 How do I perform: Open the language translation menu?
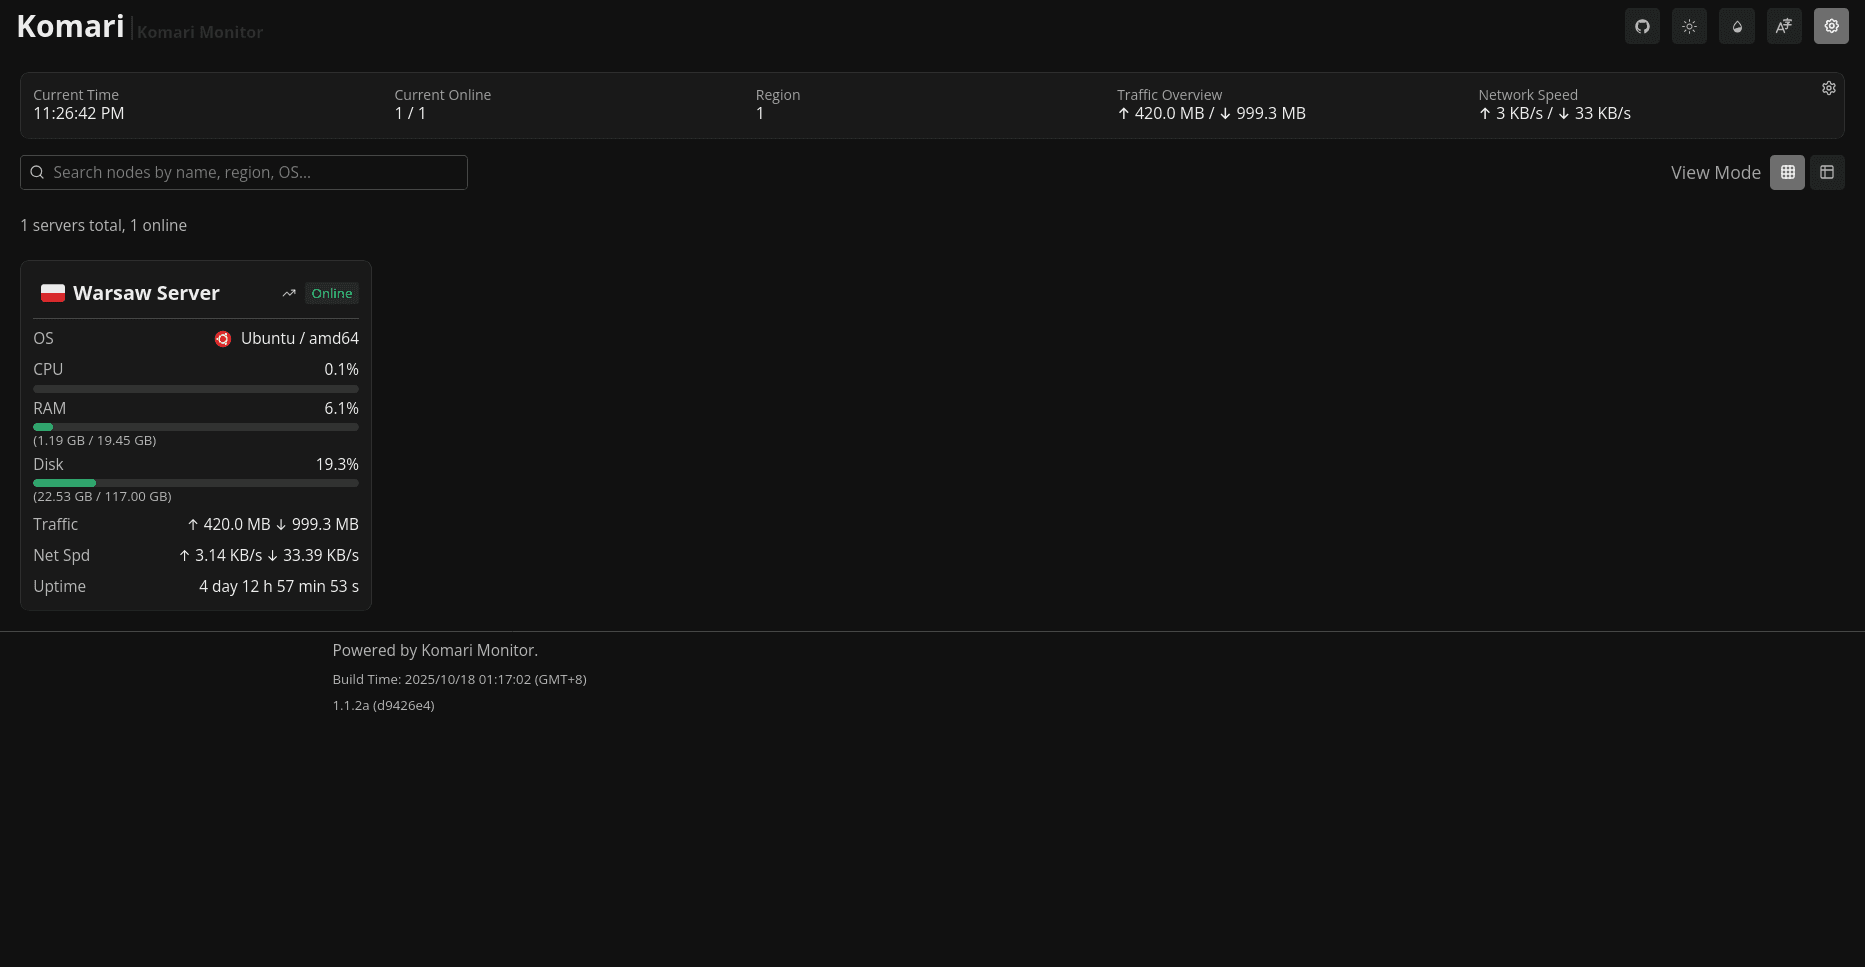[1784, 27]
